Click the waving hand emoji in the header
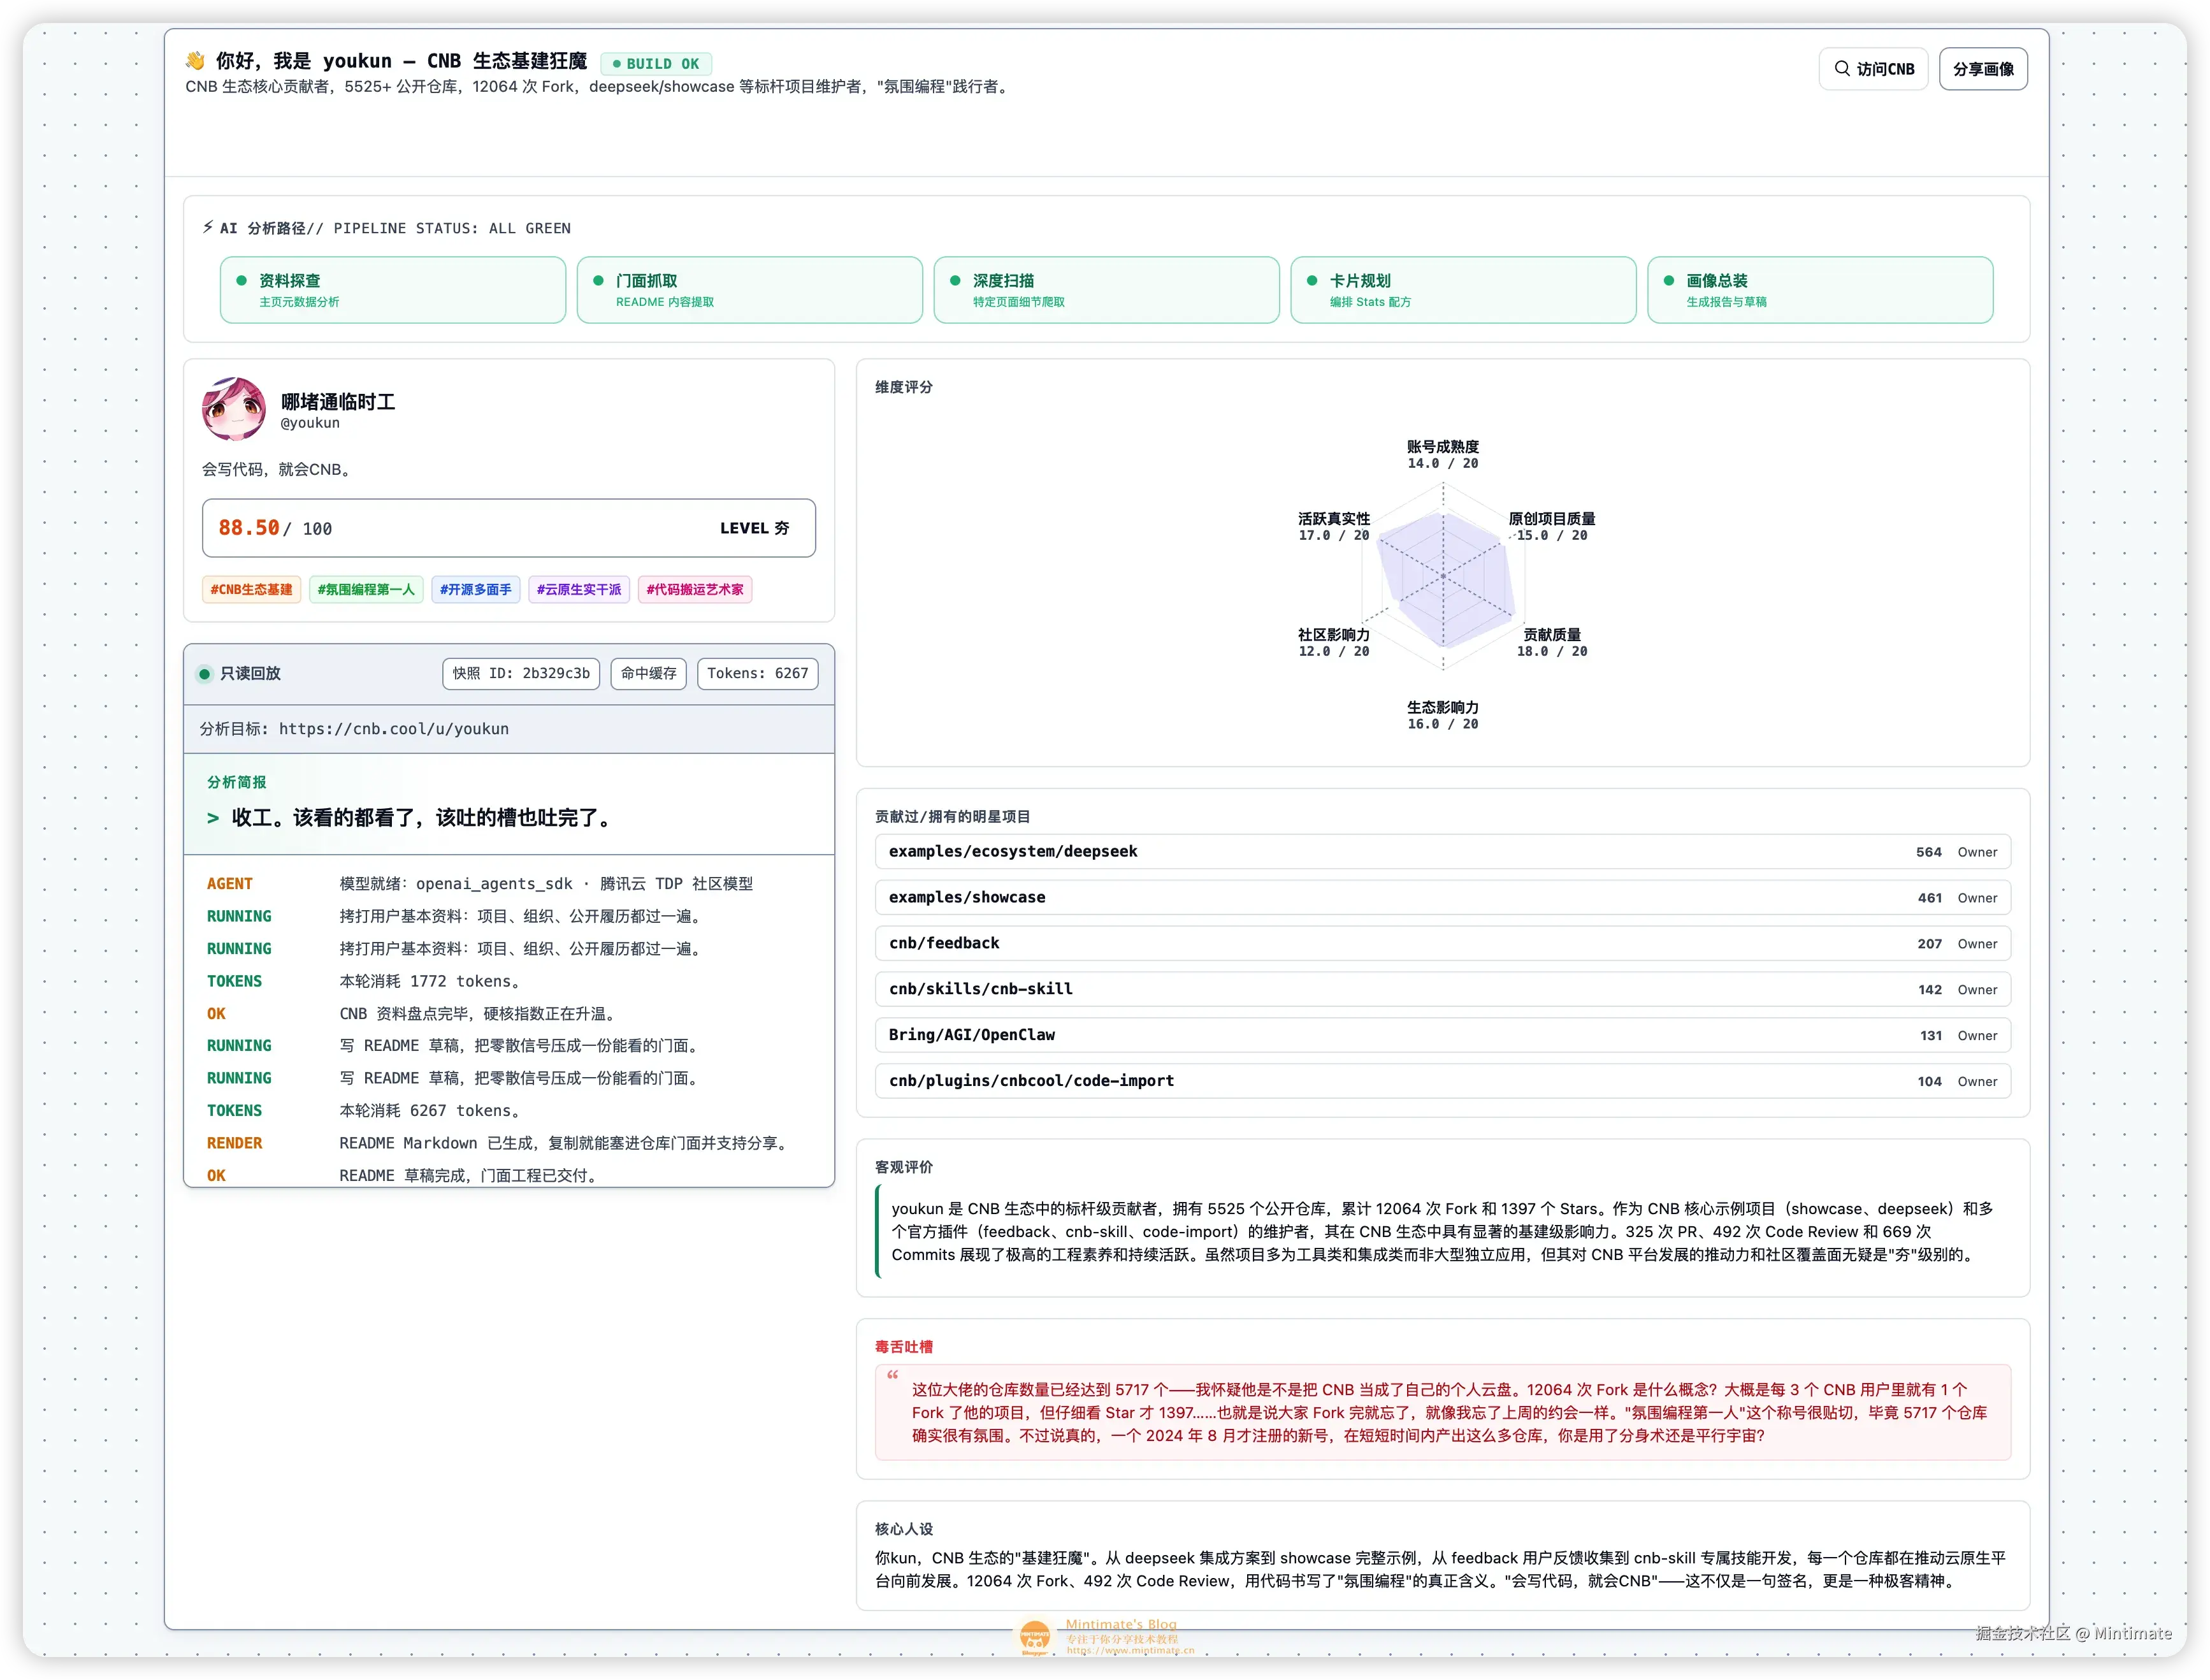 [x=195, y=61]
